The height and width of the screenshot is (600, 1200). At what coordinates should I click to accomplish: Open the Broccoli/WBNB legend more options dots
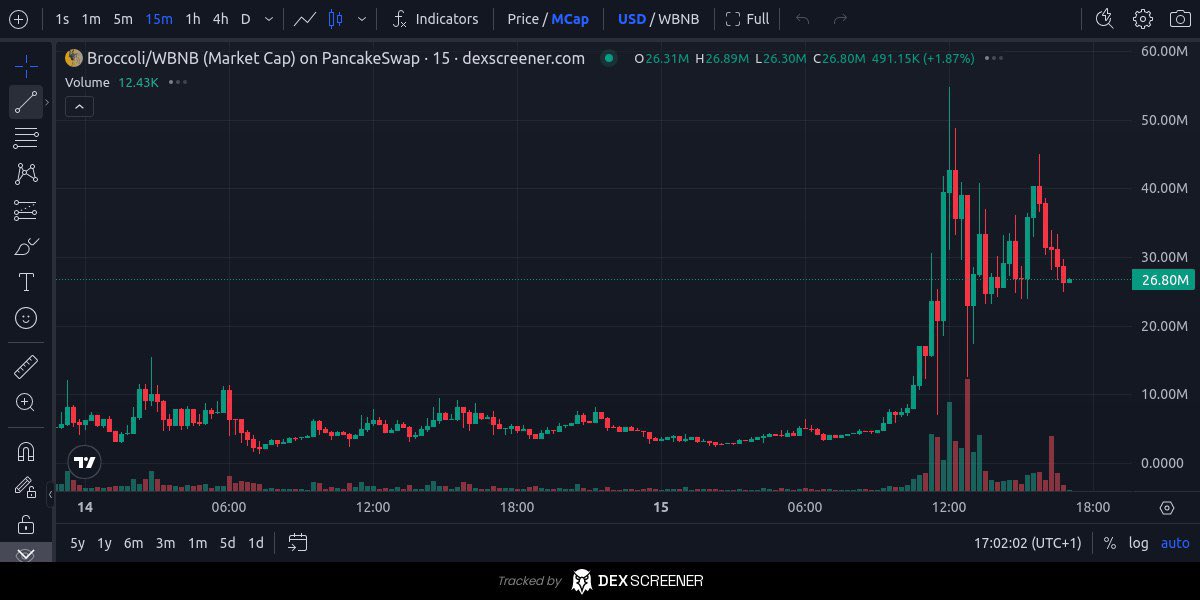click(x=993, y=58)
